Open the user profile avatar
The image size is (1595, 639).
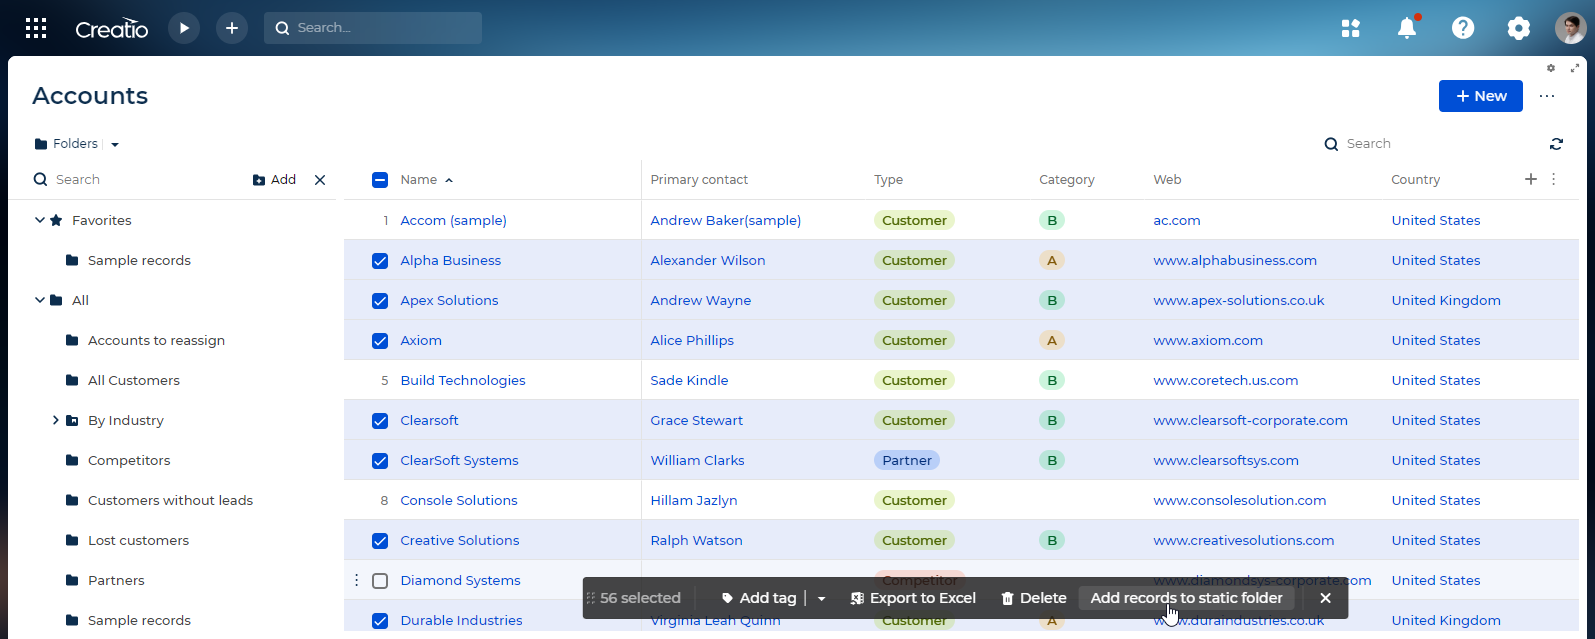1571,28
